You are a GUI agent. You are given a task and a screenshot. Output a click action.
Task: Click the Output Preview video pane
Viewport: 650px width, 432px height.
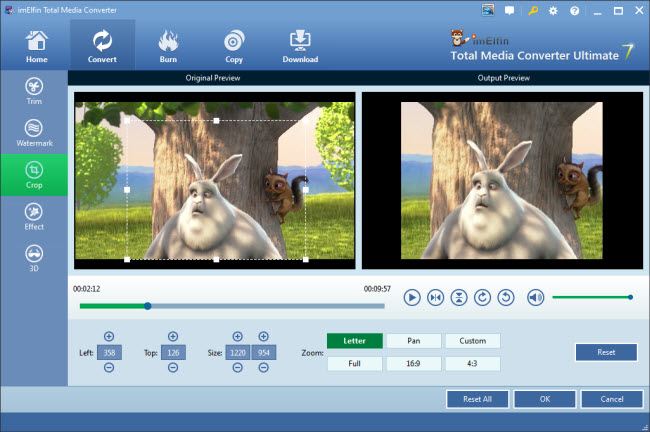pyautogui.click(x=502, y=181)
